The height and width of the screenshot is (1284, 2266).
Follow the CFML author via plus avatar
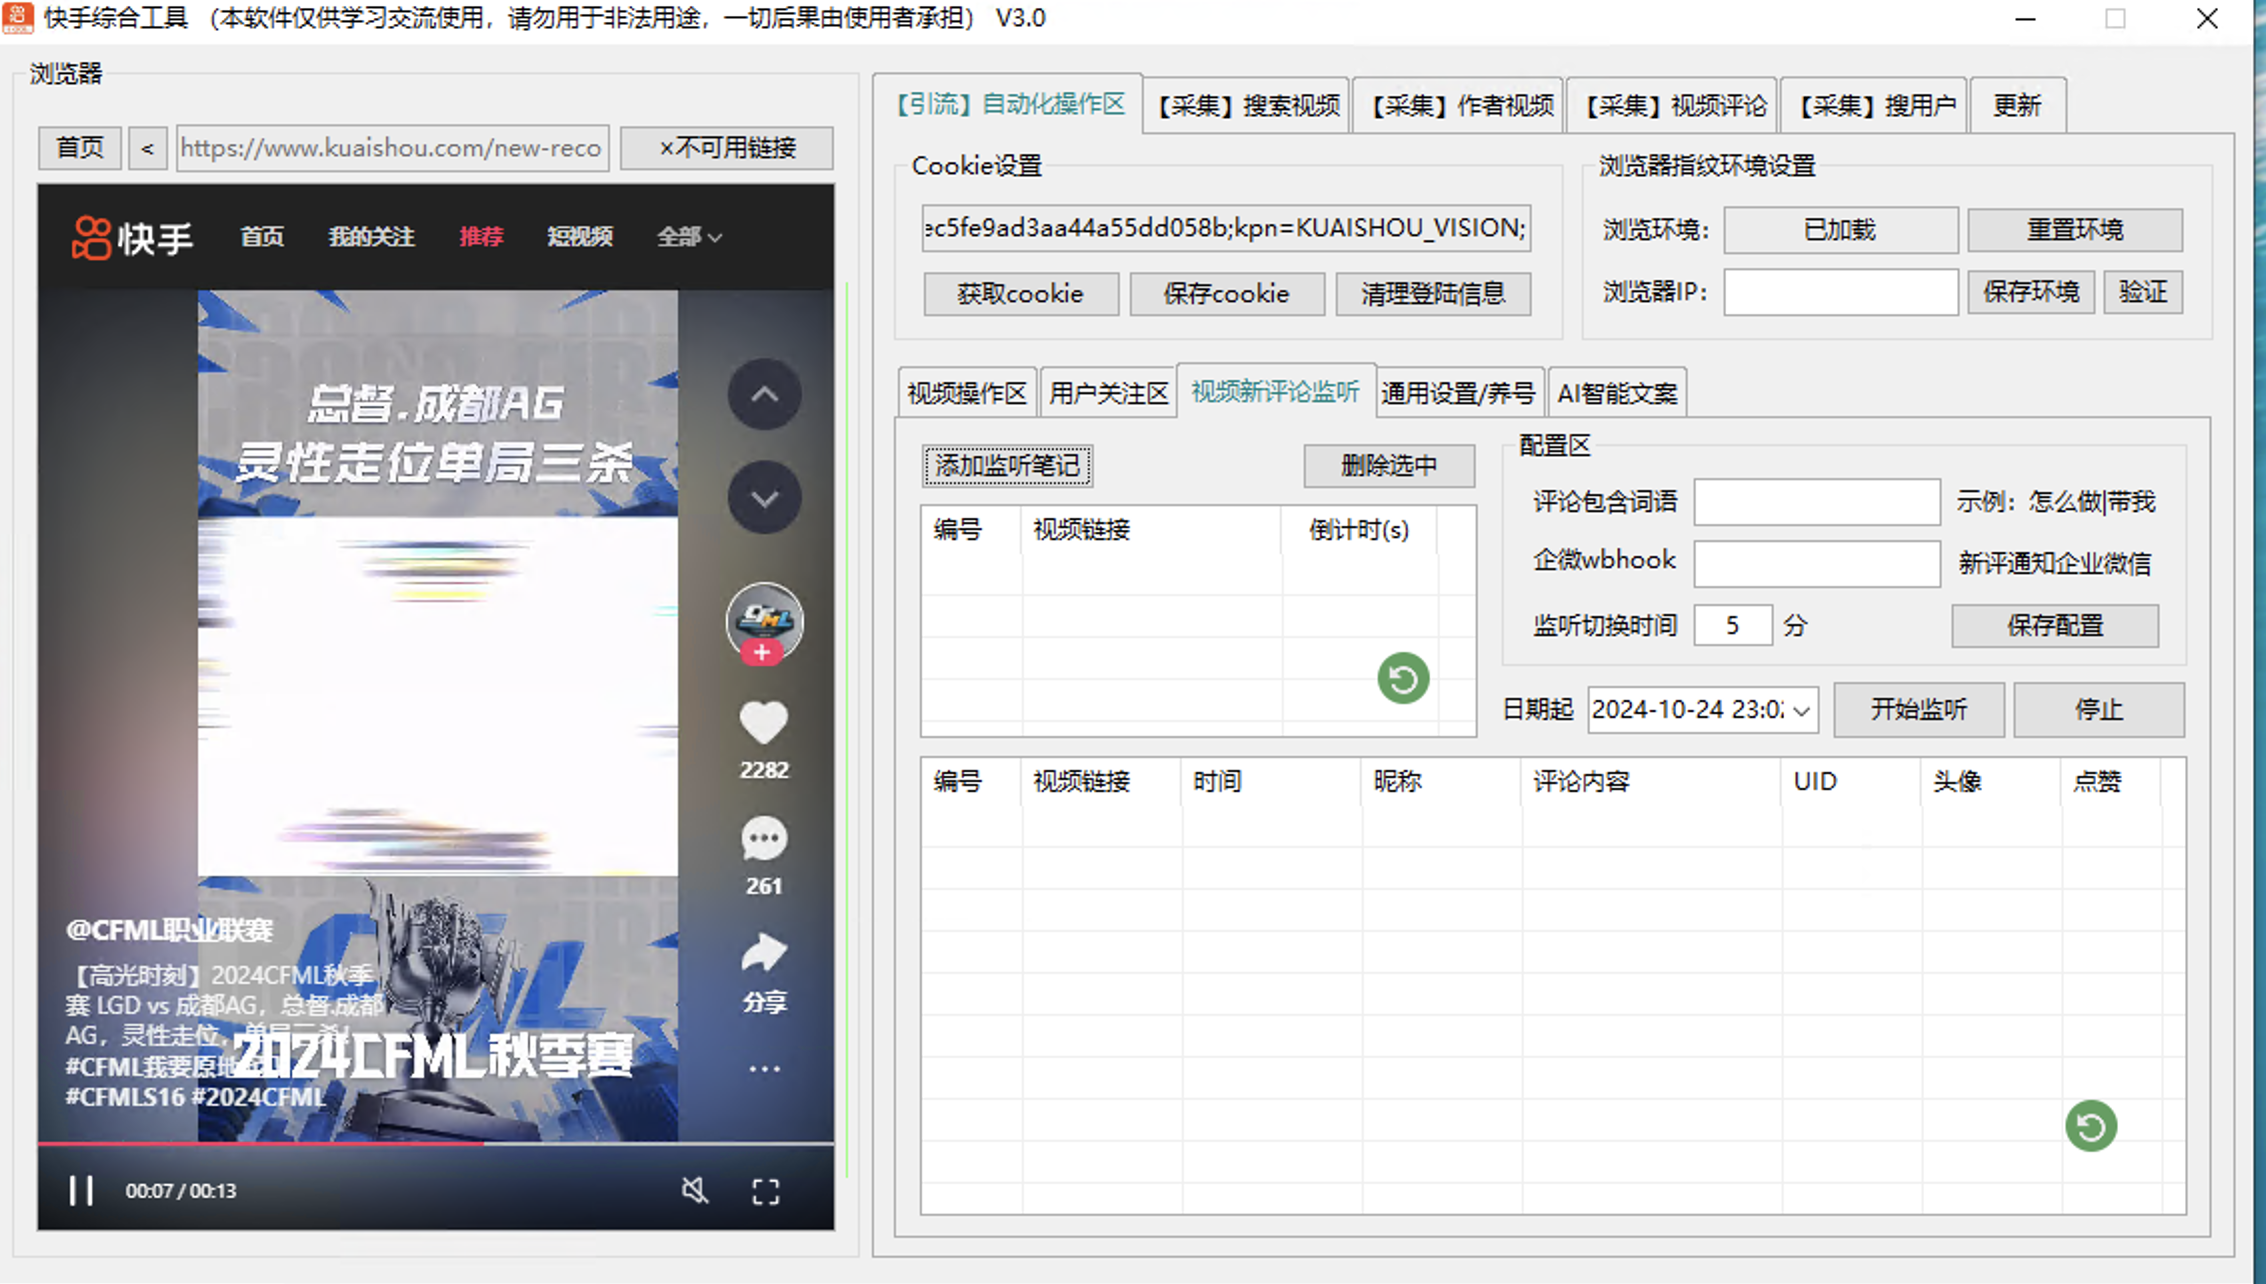763,652
